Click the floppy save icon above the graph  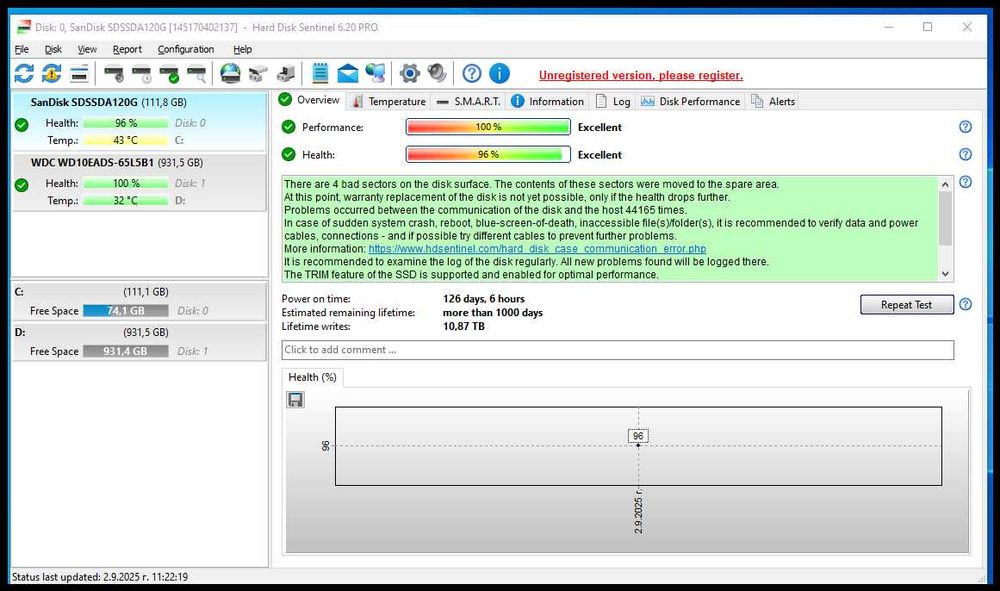click(295, 400)
